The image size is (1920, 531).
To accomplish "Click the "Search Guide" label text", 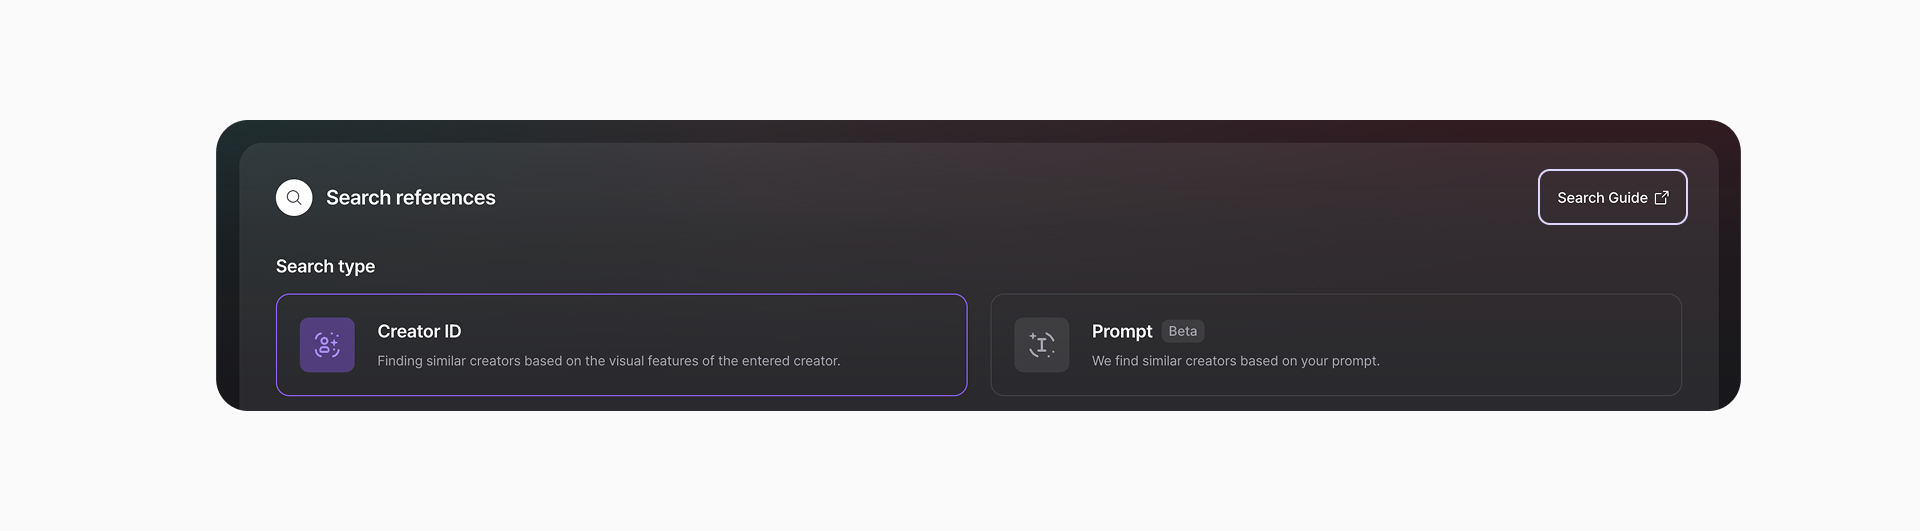I will coord(1601,198).
